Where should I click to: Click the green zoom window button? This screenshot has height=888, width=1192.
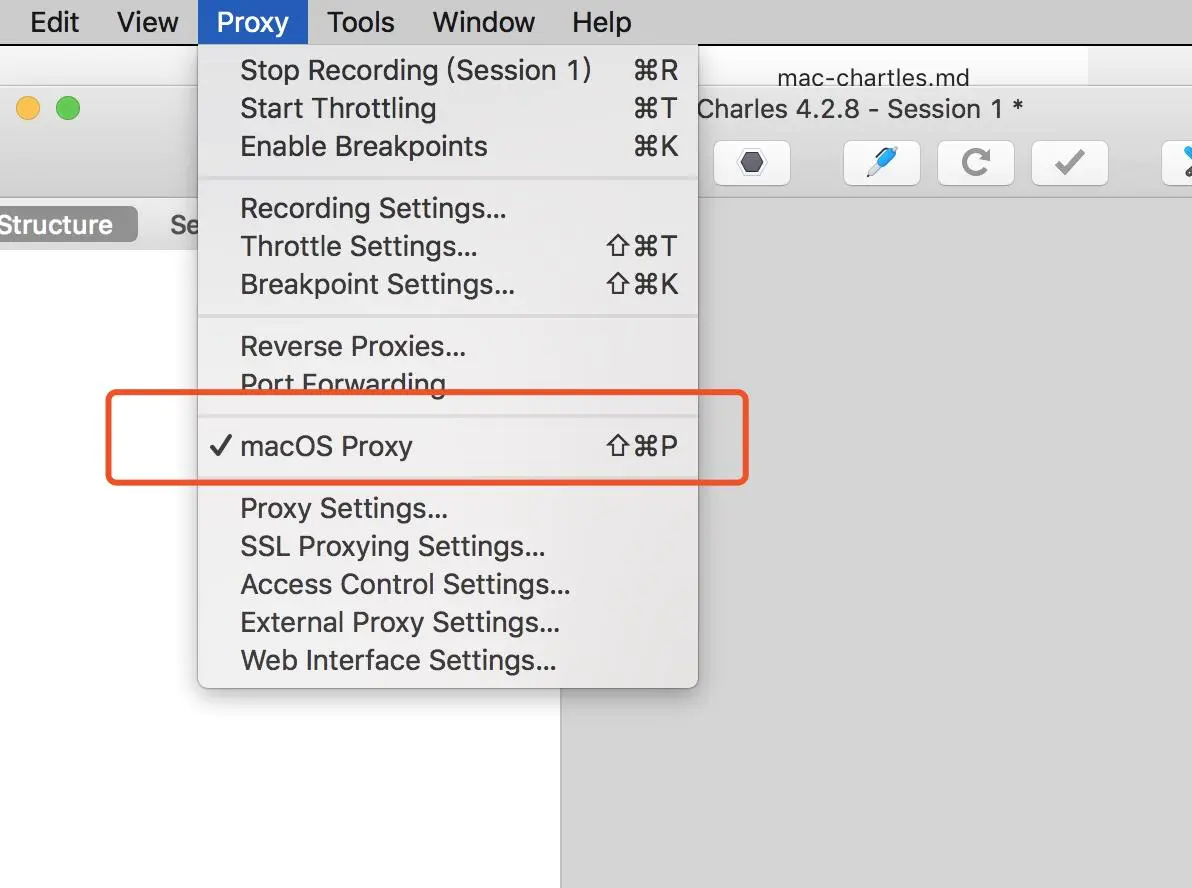(x=68, y=108)
